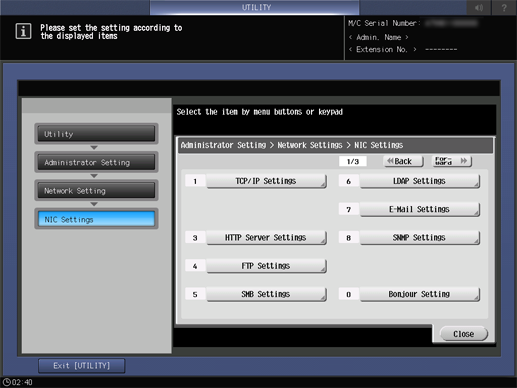Close the NIC Settings screen
This screenshot has width=517, height=388.
pyautogui.click(x=464, y=334)
